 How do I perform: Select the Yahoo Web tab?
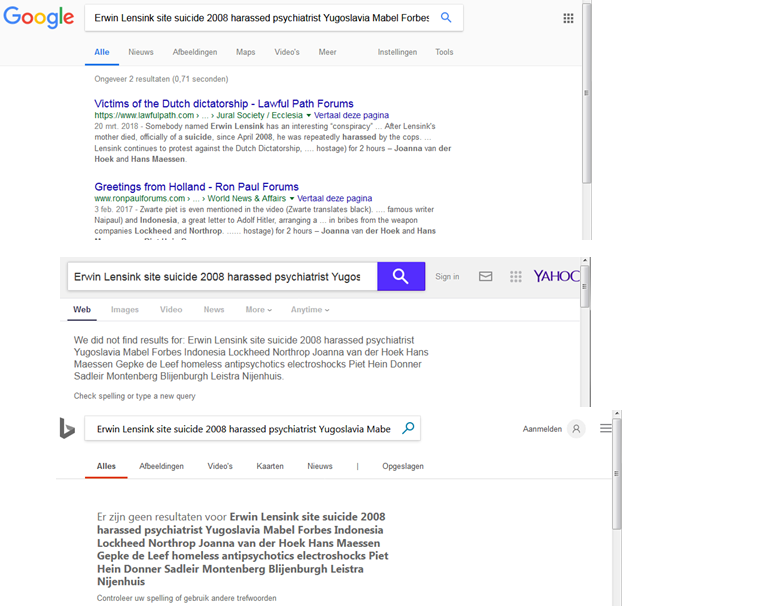82,309
